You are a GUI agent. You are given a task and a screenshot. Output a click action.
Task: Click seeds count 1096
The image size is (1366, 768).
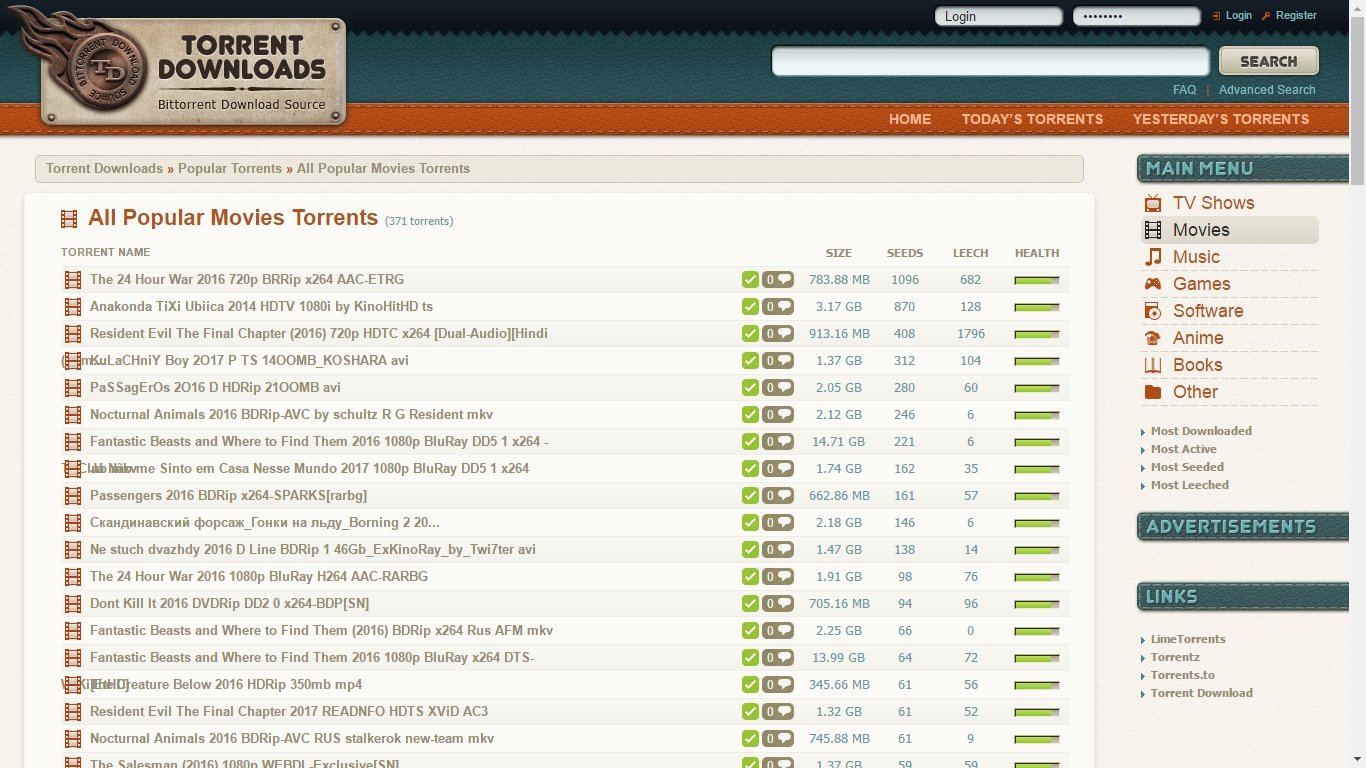click(905, 280)
